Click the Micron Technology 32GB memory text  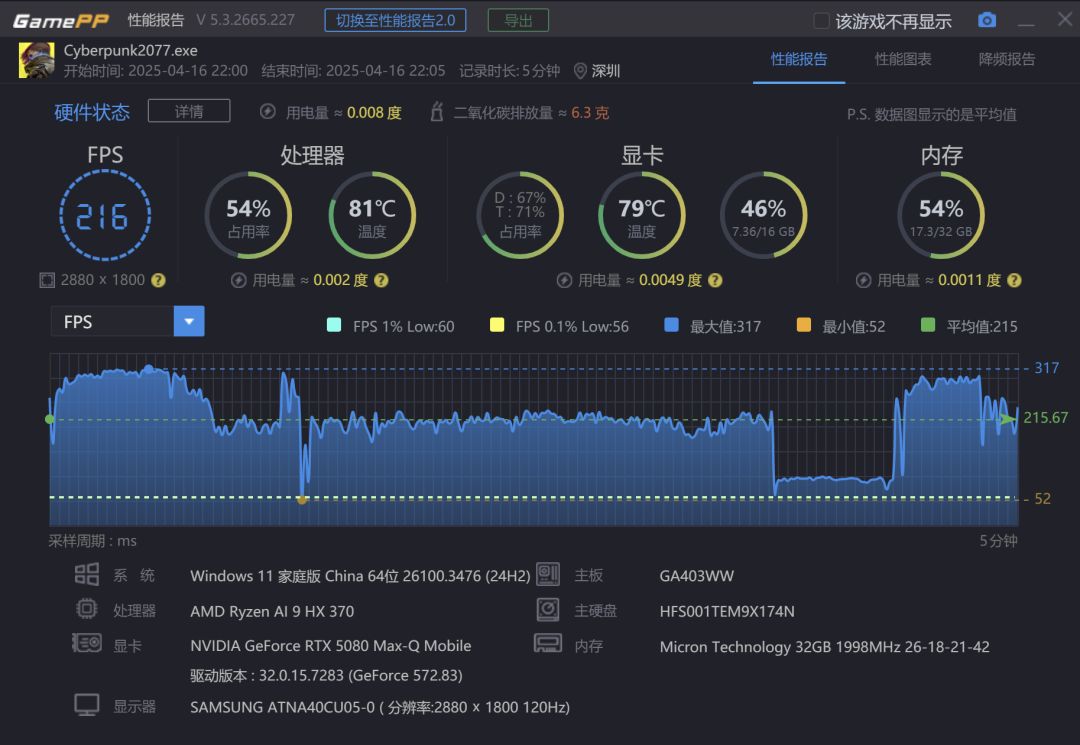coord(824,647)
